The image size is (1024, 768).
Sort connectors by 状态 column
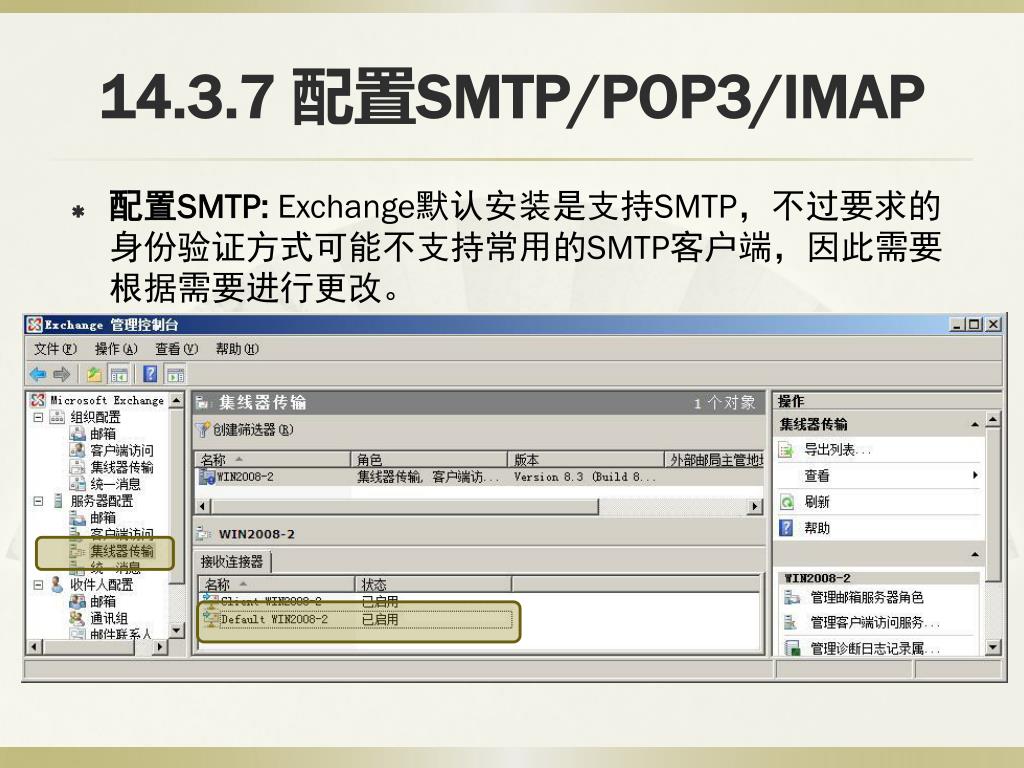click(x=433, y=584)
